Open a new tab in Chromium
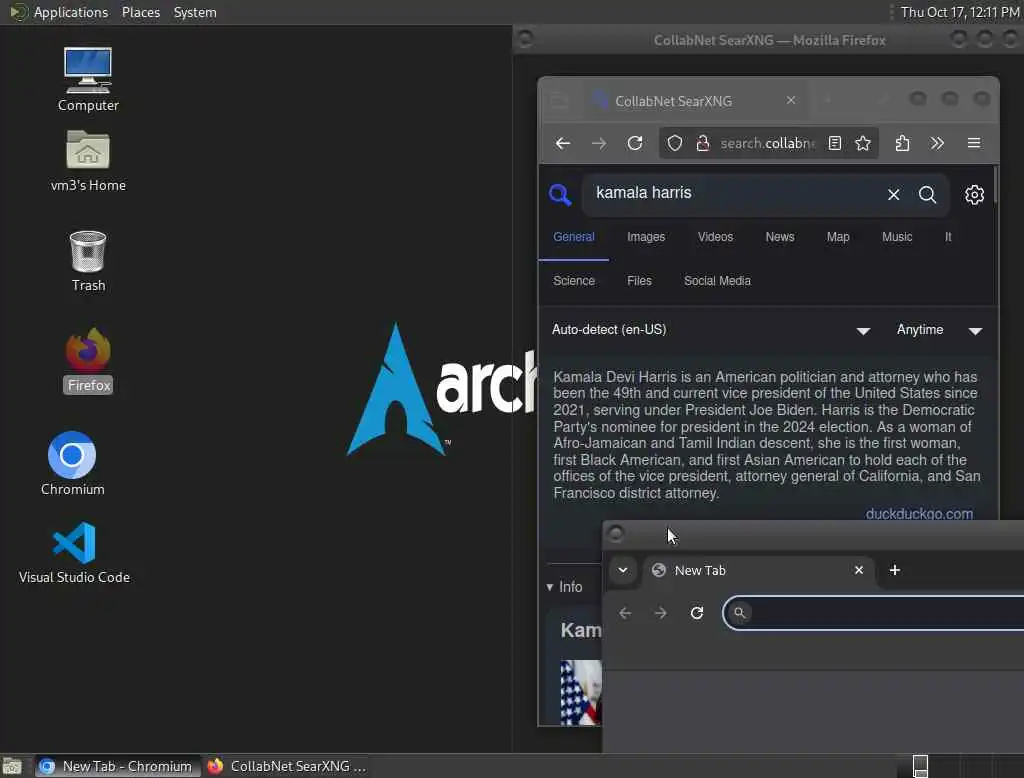 [895, 570]
